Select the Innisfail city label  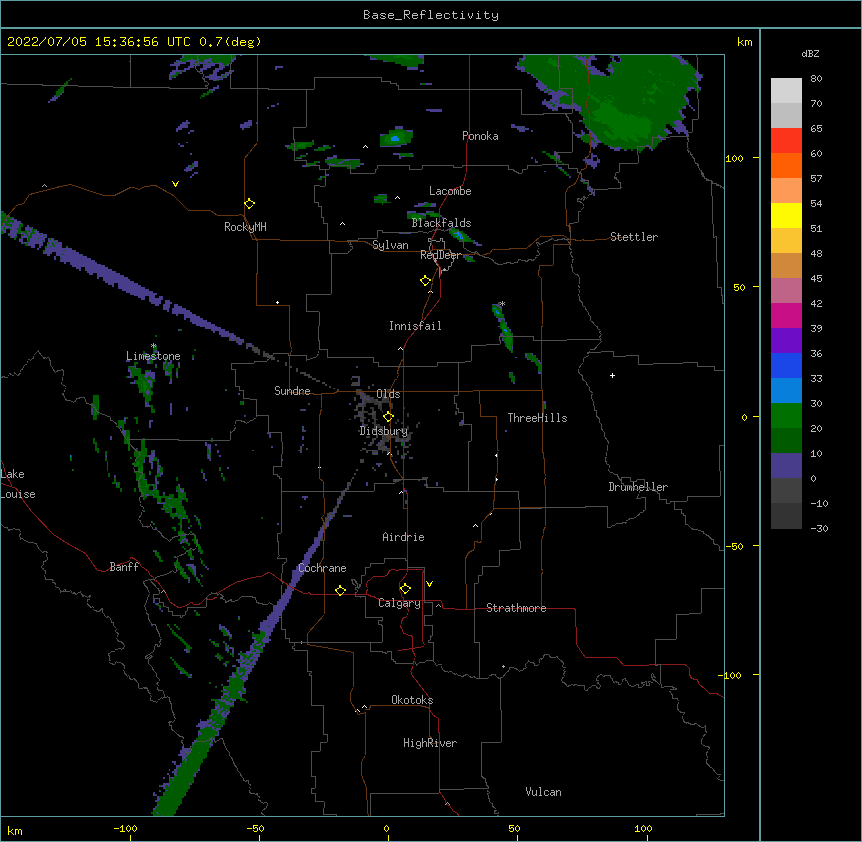(x=415, y=326)
